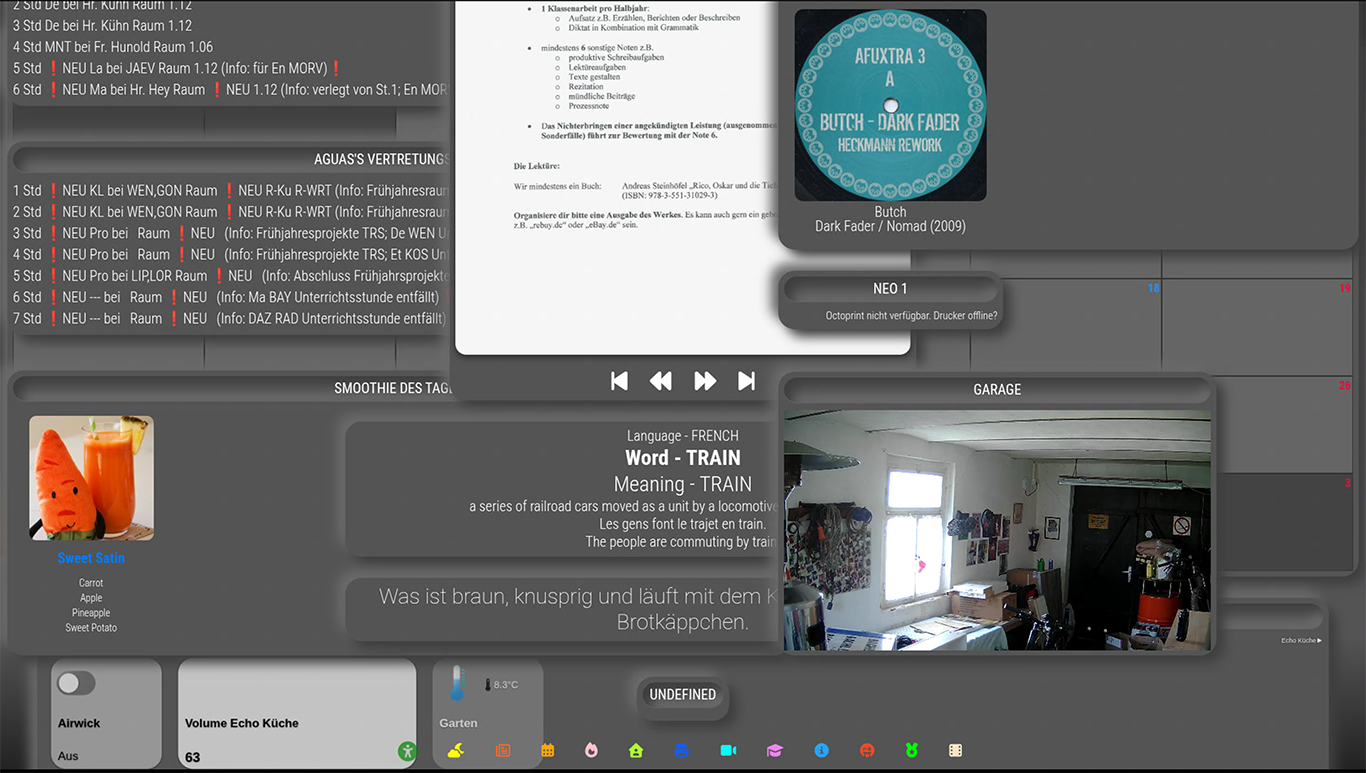Open the purple graduation cap page

775,750
